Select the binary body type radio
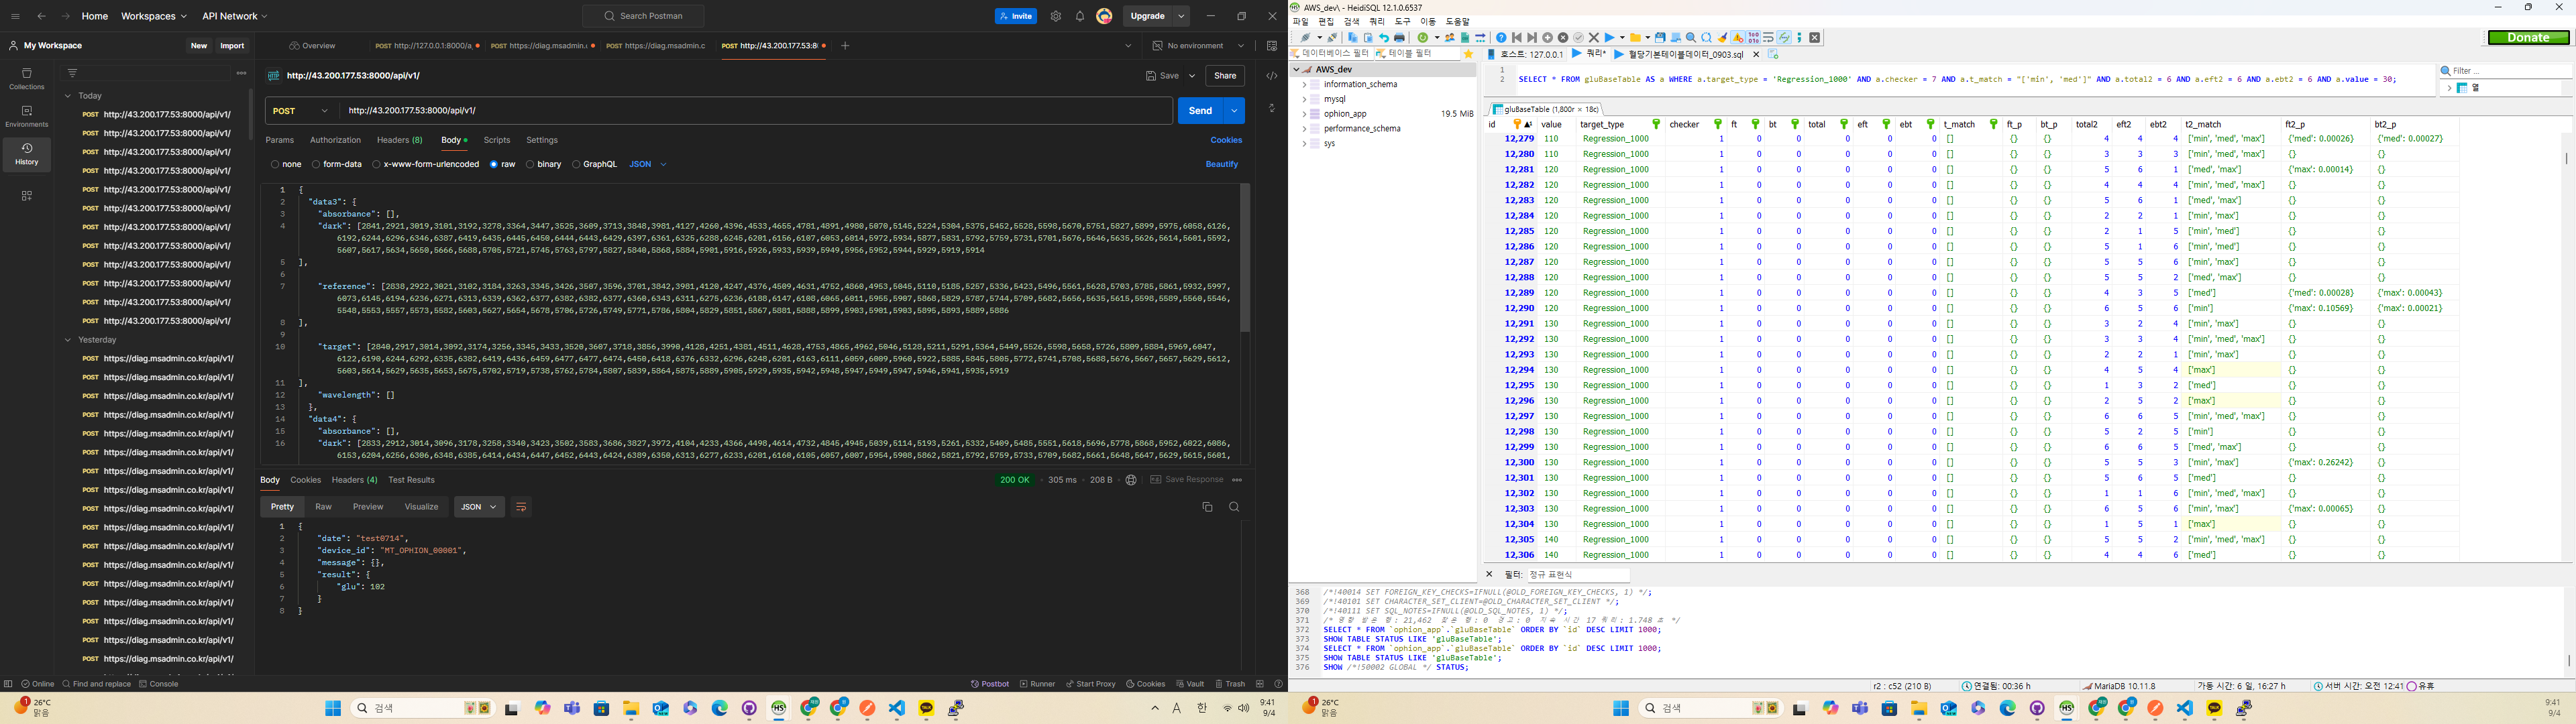The image size is (2576, 724). 530,164
